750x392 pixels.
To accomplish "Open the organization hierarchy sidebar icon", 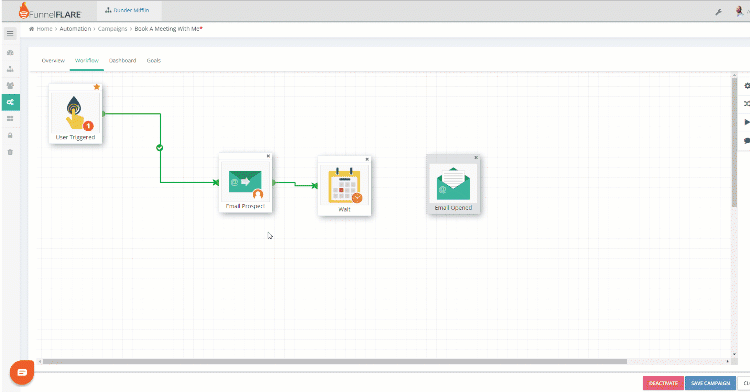I will [x=10, y=69].
